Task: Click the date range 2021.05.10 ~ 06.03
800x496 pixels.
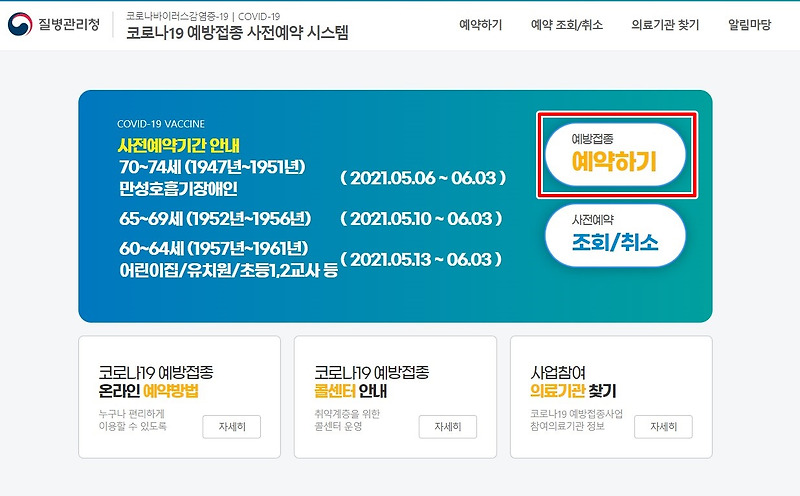Action: click(x=421, y=218)
